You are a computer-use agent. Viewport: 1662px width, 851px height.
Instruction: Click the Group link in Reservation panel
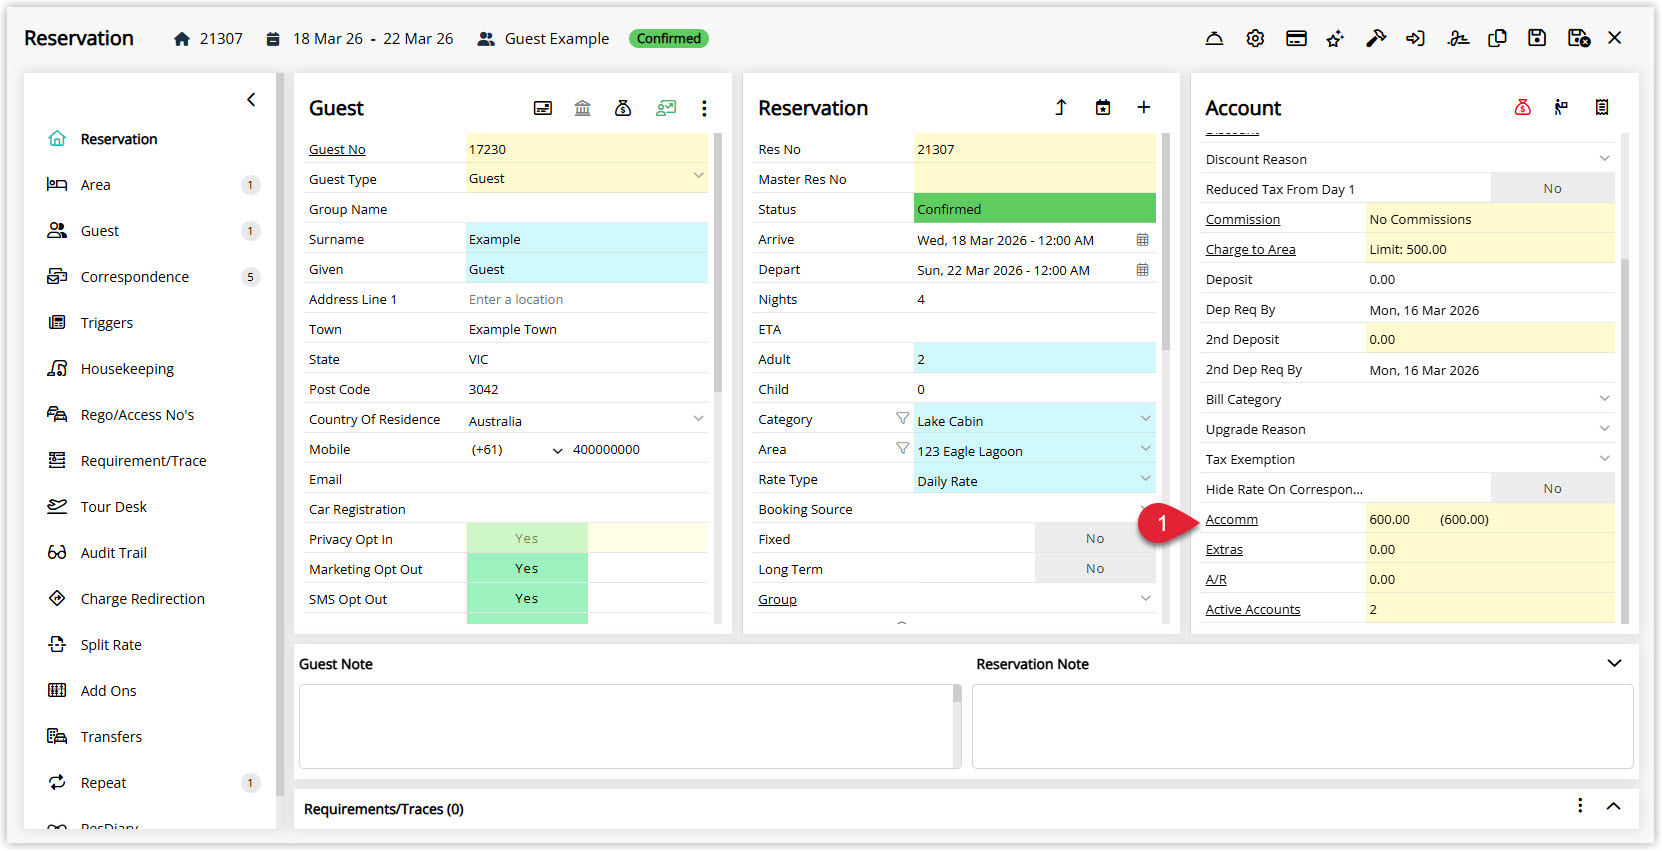777,599
